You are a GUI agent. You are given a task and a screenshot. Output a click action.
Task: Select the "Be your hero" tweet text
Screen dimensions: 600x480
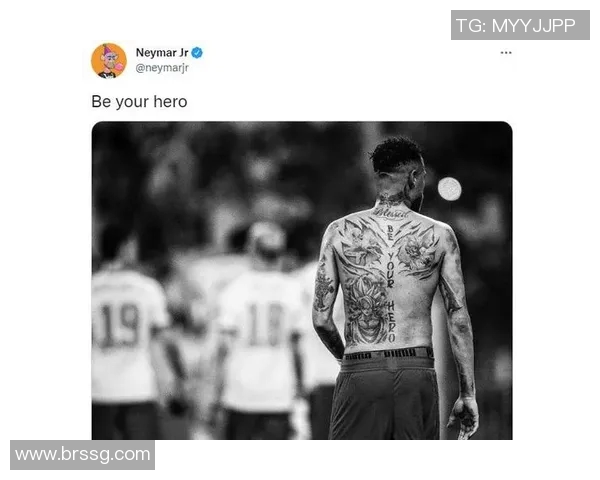[139, 102]
